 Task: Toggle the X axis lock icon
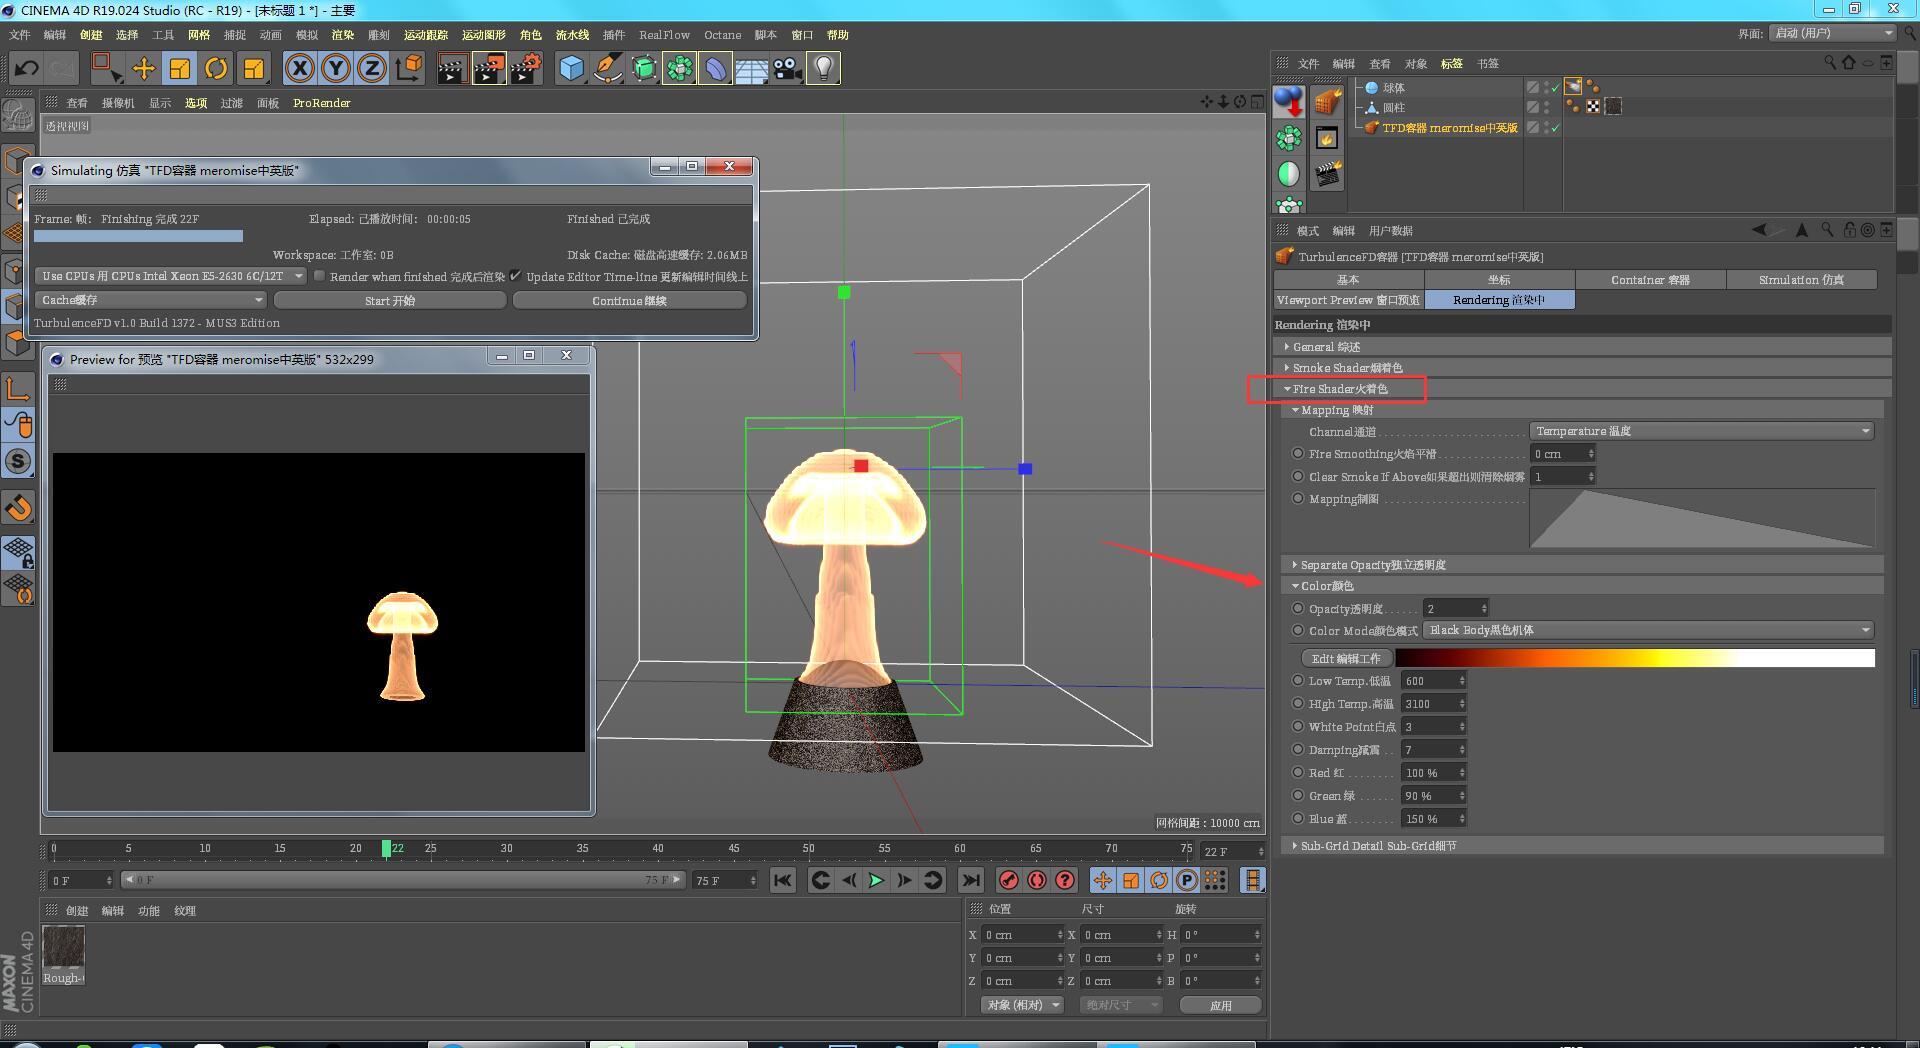coord(299,68)
